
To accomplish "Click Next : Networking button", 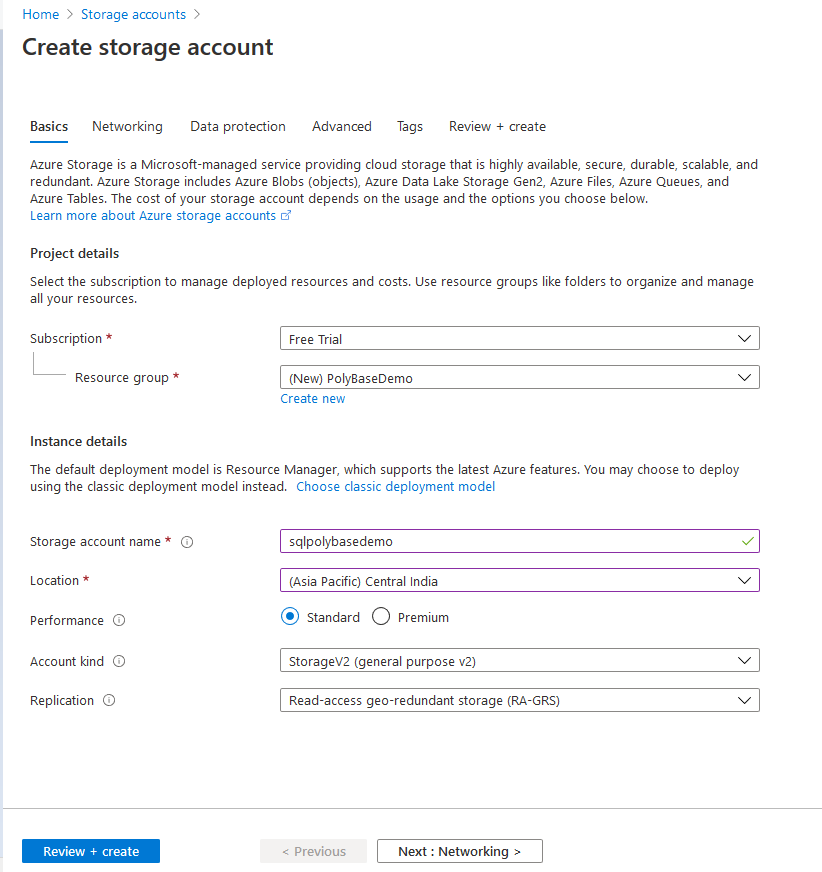I will pyautogui.click(x=459, y=852).
